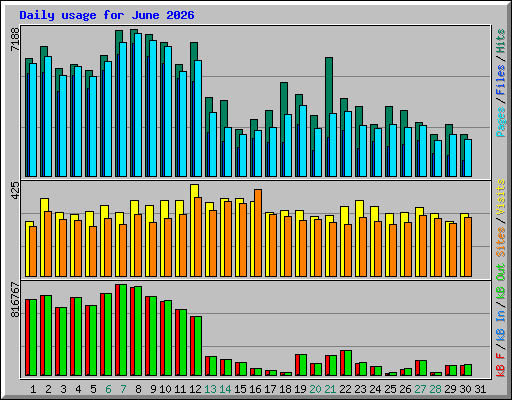
Task: Click the "Daily usage for June 2026" title
Action: coord(107,15)
